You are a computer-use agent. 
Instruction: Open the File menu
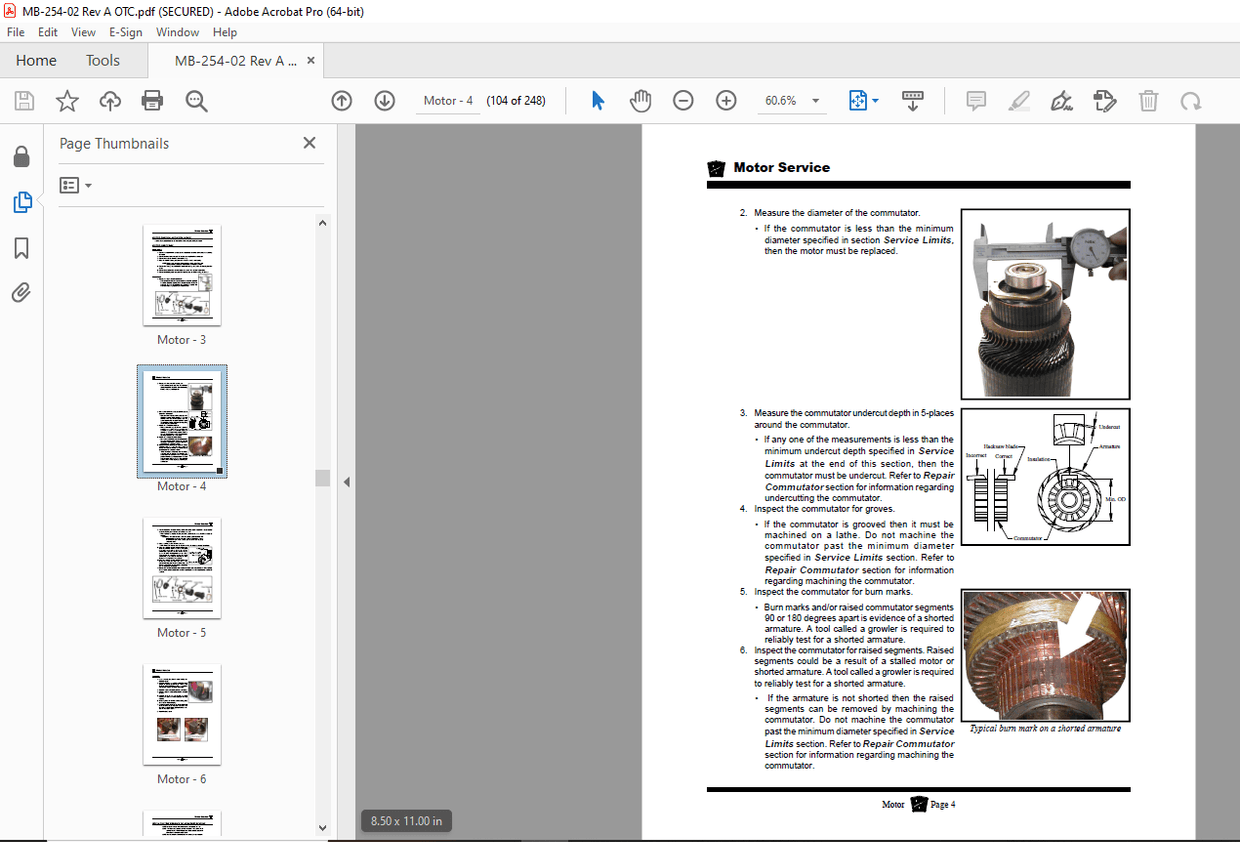click(16, 32)
